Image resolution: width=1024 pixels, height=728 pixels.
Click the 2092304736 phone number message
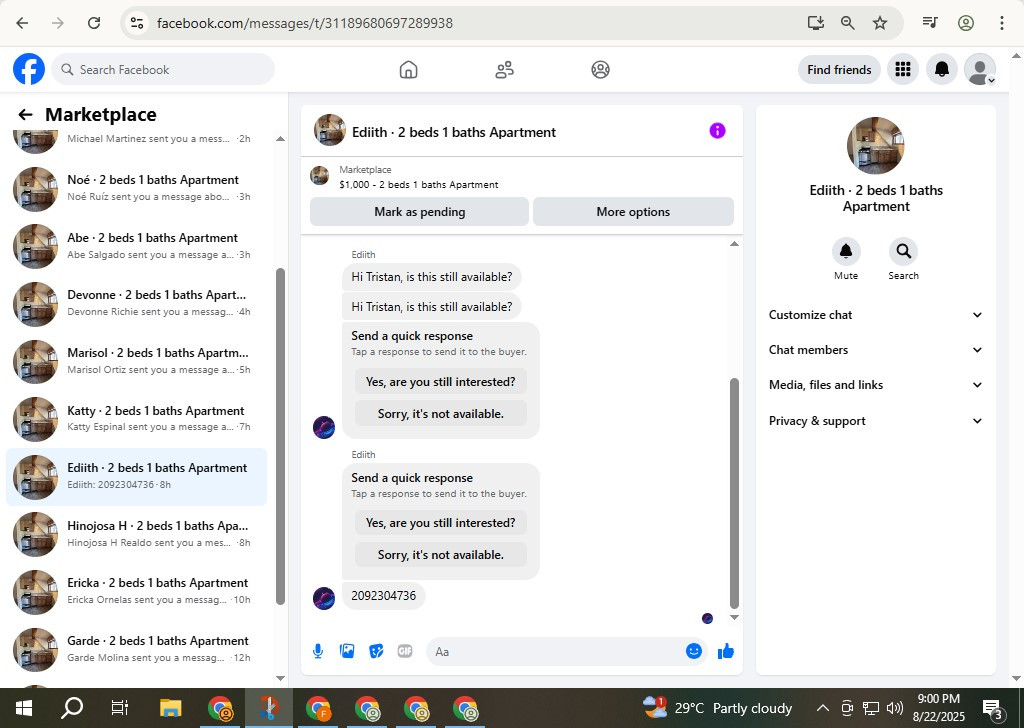383,595
